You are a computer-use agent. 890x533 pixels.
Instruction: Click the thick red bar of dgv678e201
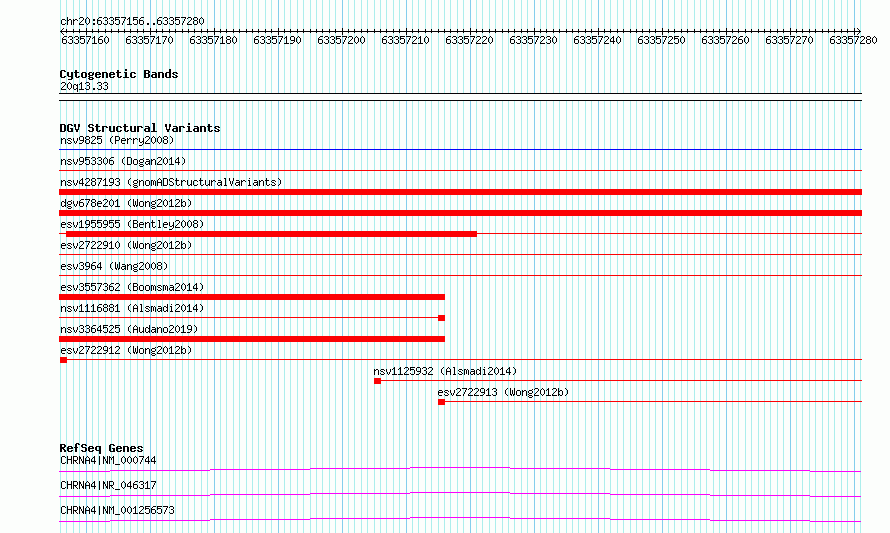tap(460, 213)
